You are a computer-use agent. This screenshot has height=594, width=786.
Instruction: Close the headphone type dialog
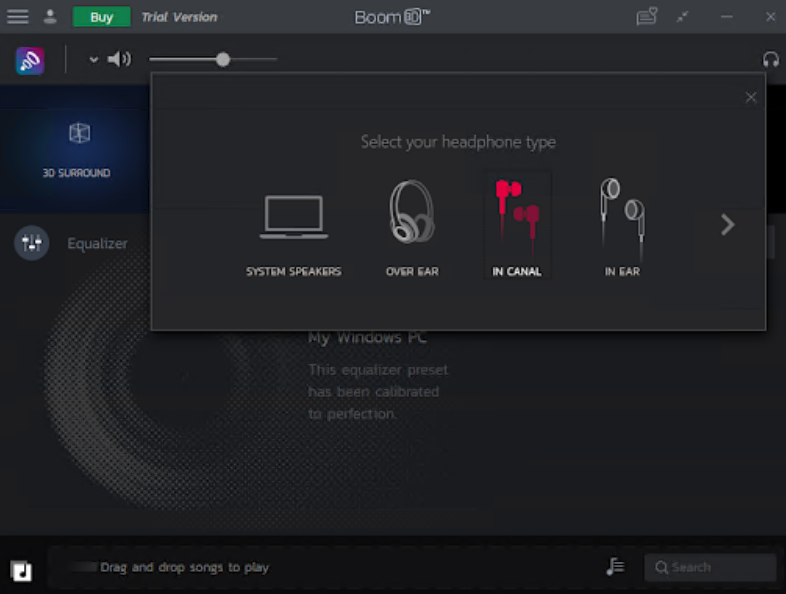[751, 97]
